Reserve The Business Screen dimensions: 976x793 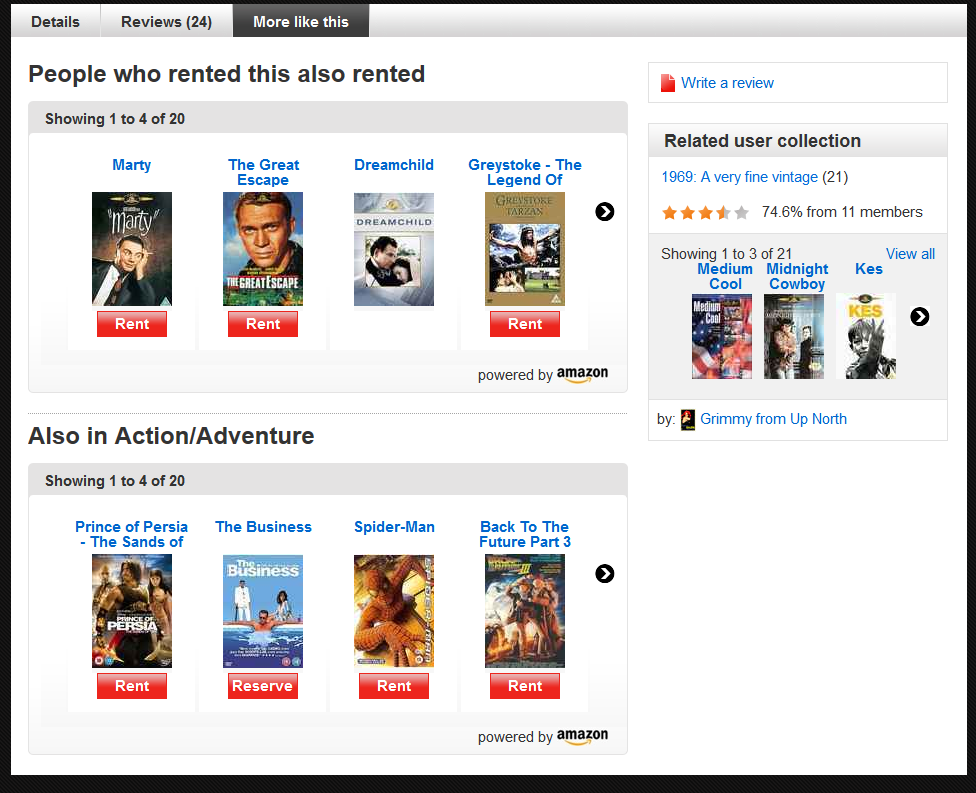click(x=263, y=686)
